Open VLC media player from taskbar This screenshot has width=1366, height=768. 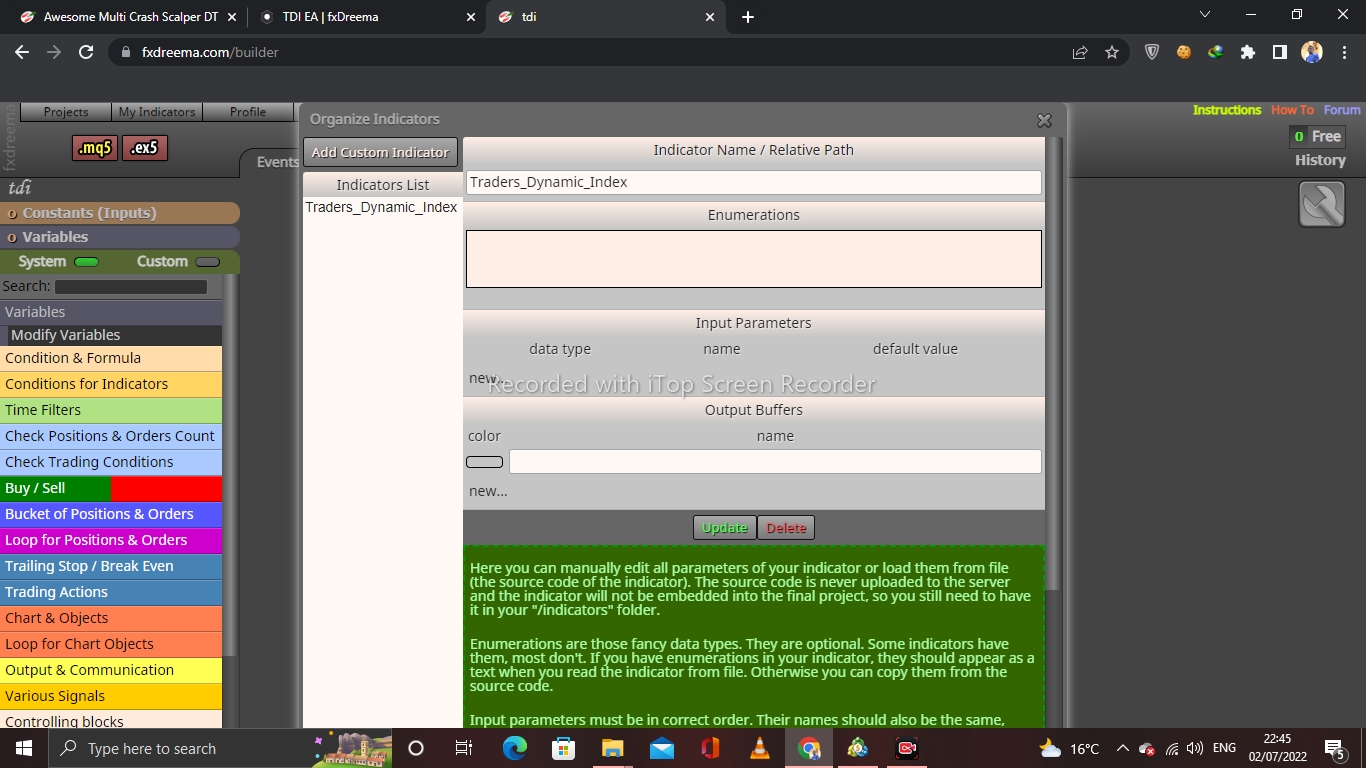pos(760,748)
